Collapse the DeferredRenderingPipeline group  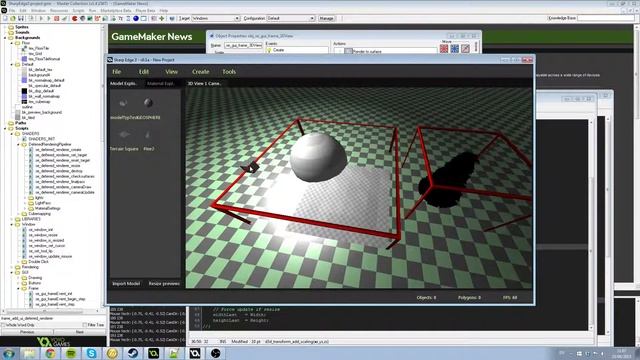click(19, 144)
